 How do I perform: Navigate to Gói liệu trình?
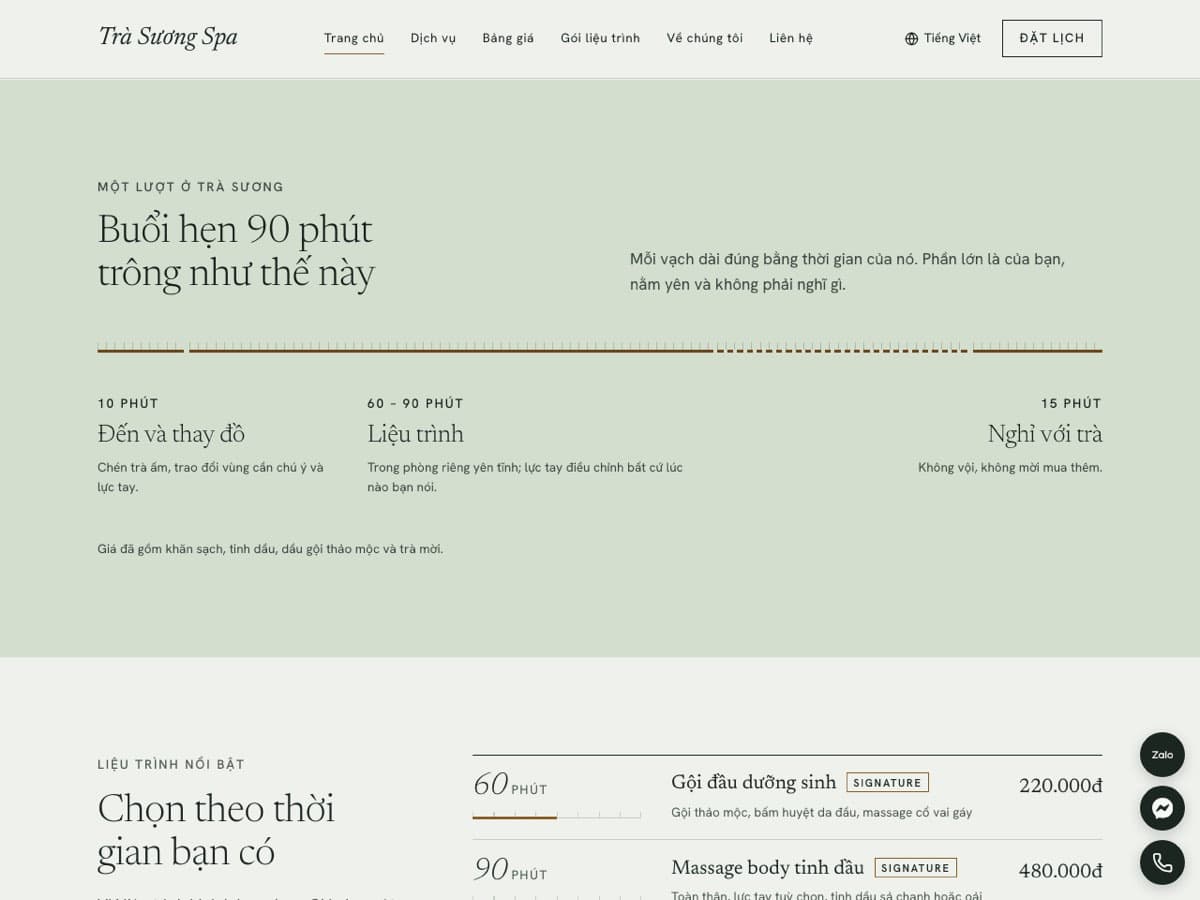pos(600,38)
